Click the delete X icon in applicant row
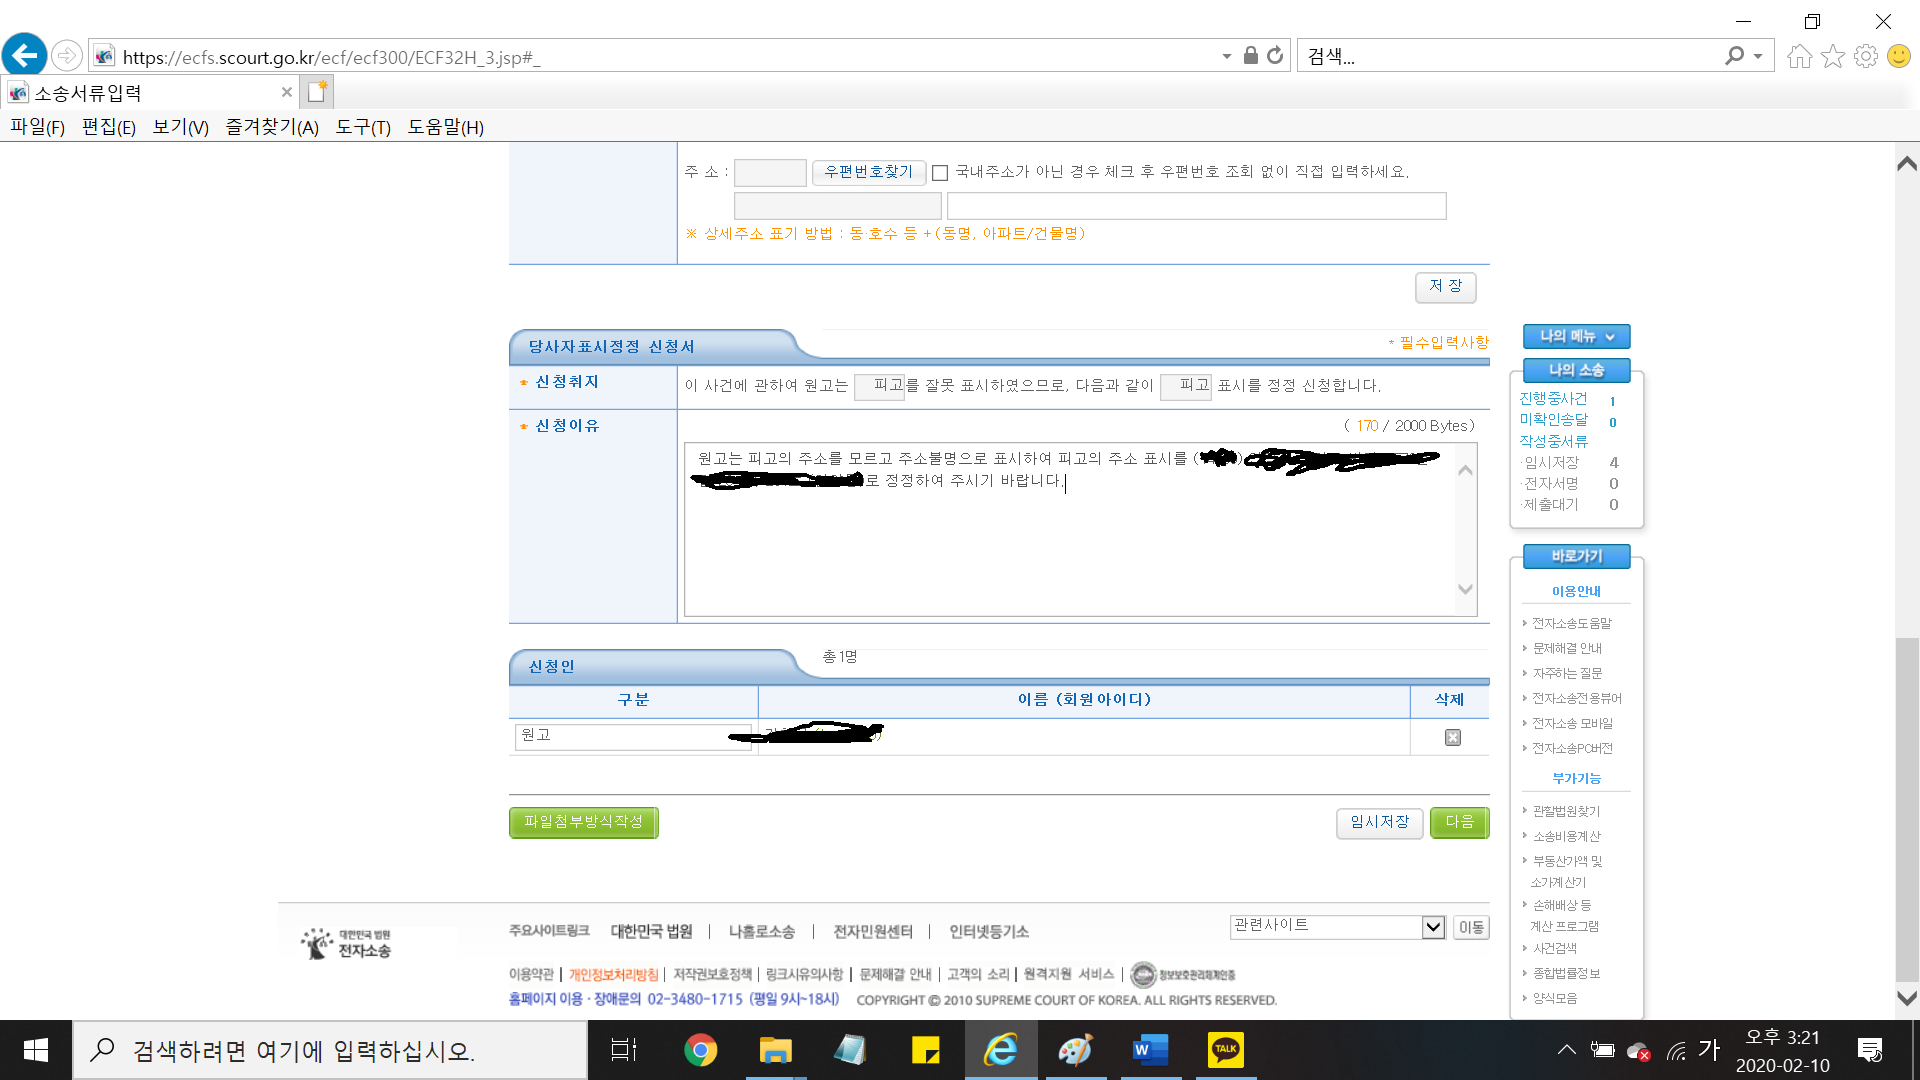This screenshot has width=1920, height=1080. tap(1452, 737)
